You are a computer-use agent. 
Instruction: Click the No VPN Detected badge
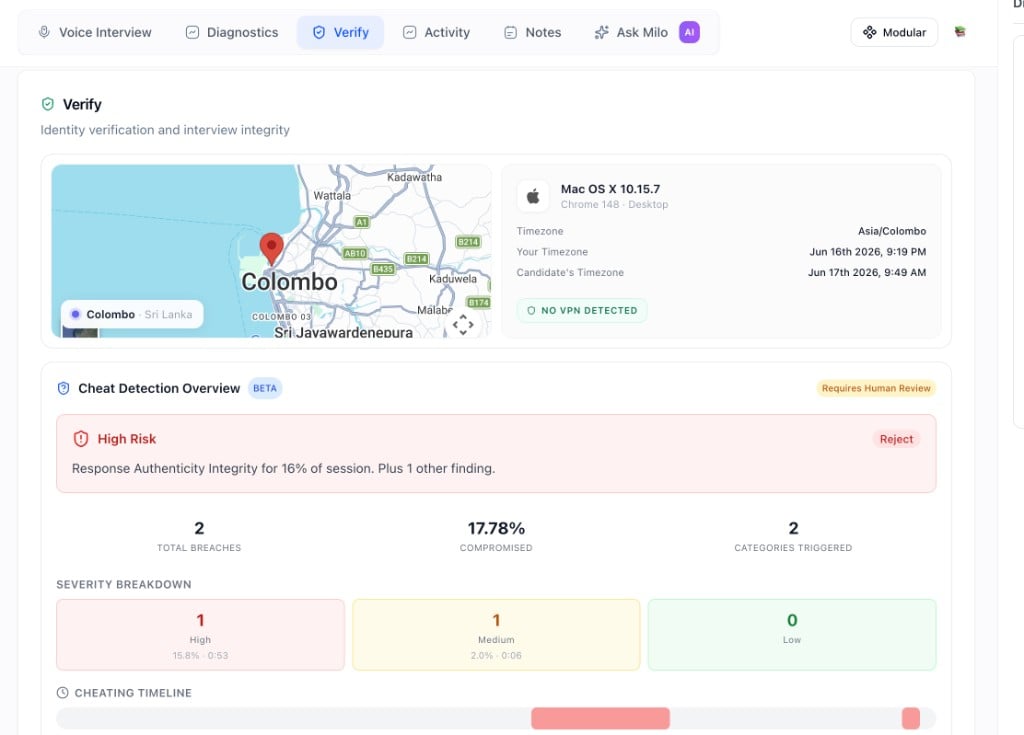coord(582,310)
